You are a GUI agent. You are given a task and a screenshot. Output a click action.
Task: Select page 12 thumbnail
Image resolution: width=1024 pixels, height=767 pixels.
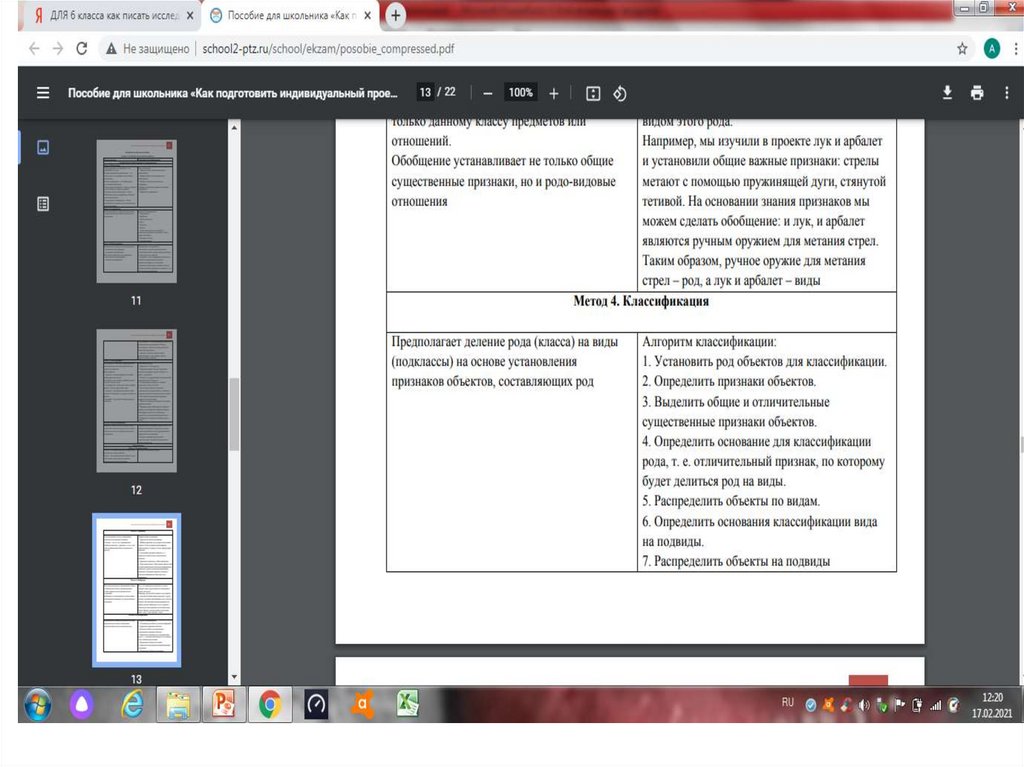[136, 400]
